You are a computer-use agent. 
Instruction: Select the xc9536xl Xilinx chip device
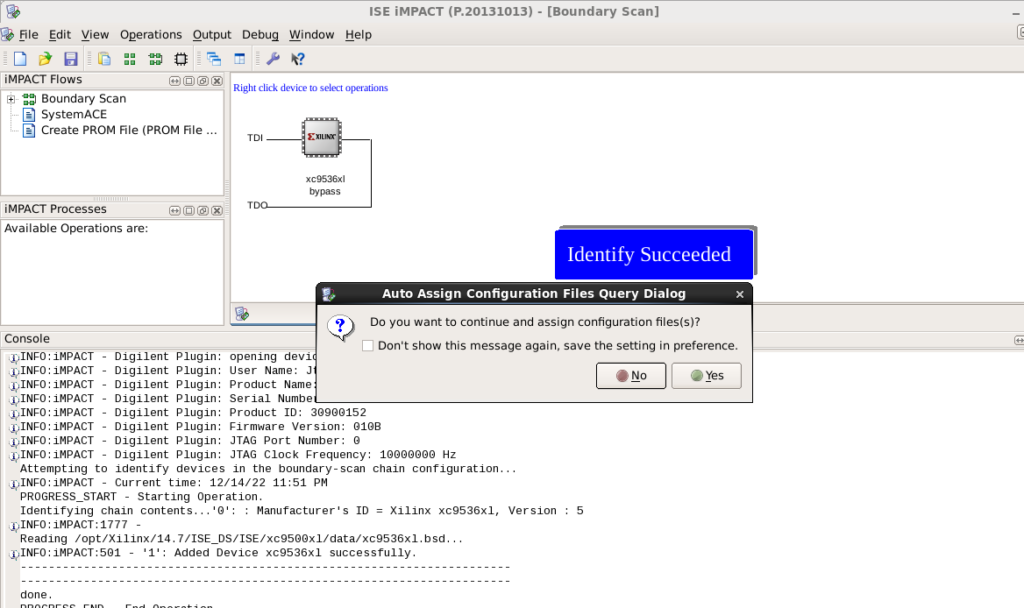322,138
